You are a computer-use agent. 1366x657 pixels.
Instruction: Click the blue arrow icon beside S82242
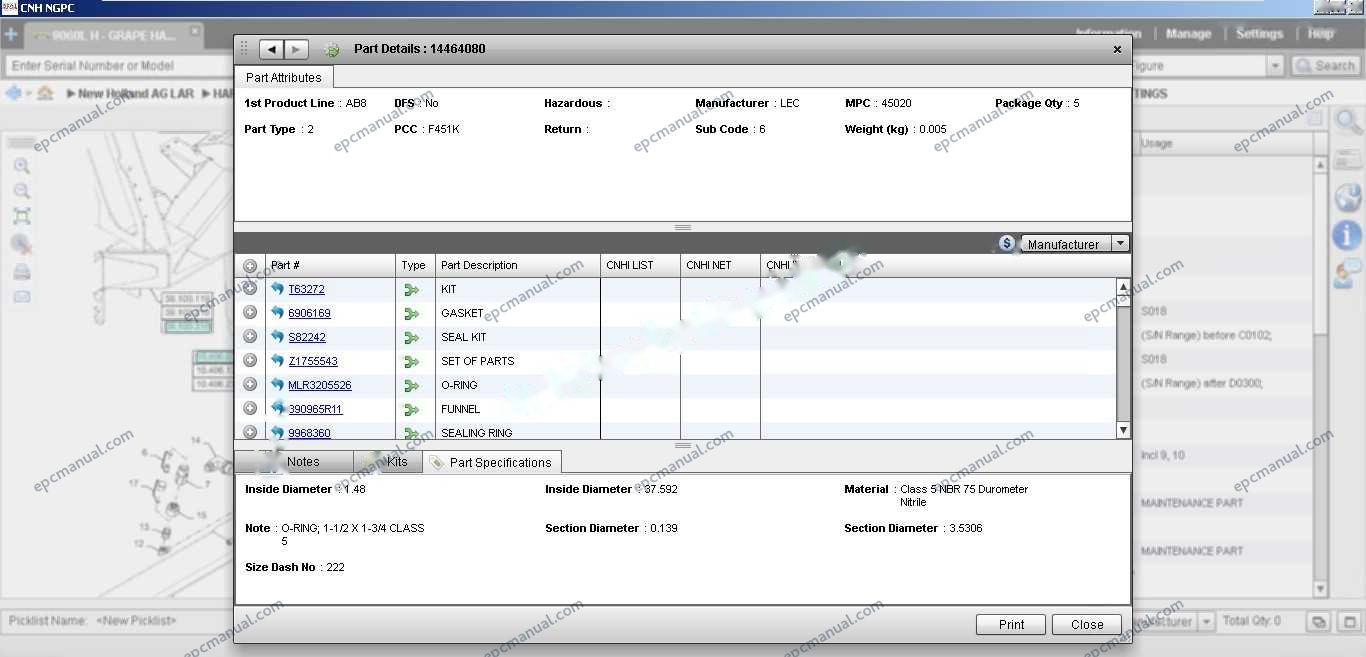pyautogui.click(x=277, y=336)
